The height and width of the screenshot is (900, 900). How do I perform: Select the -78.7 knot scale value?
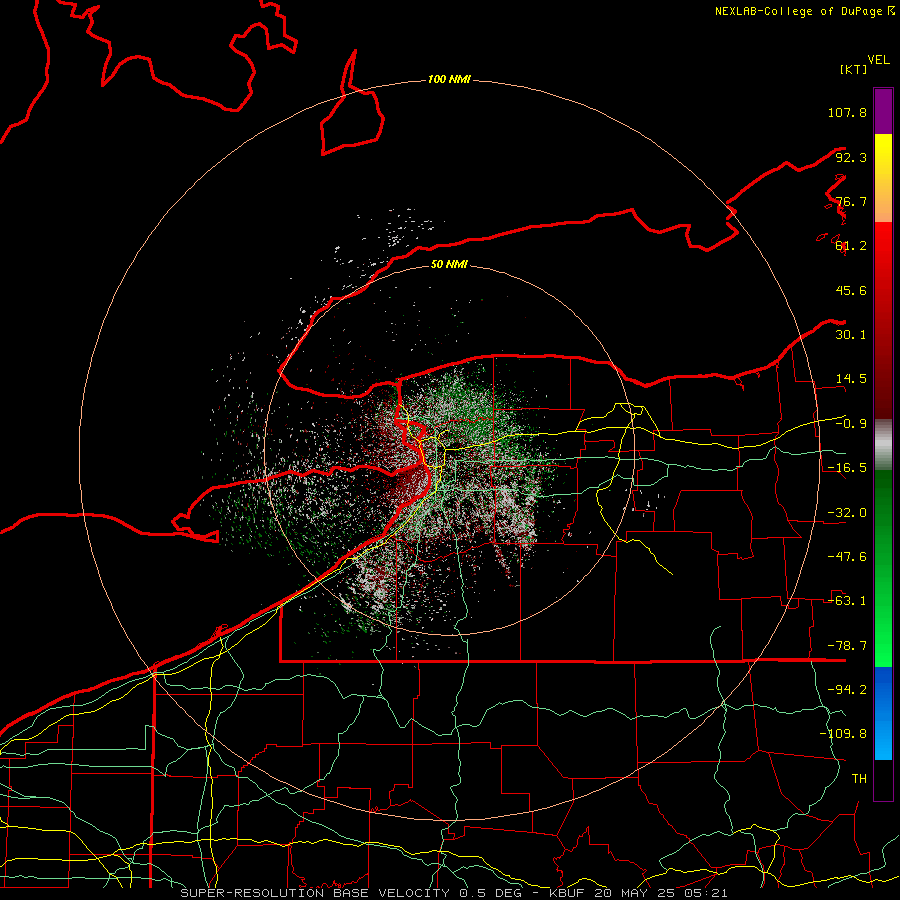tap(847, 646)
